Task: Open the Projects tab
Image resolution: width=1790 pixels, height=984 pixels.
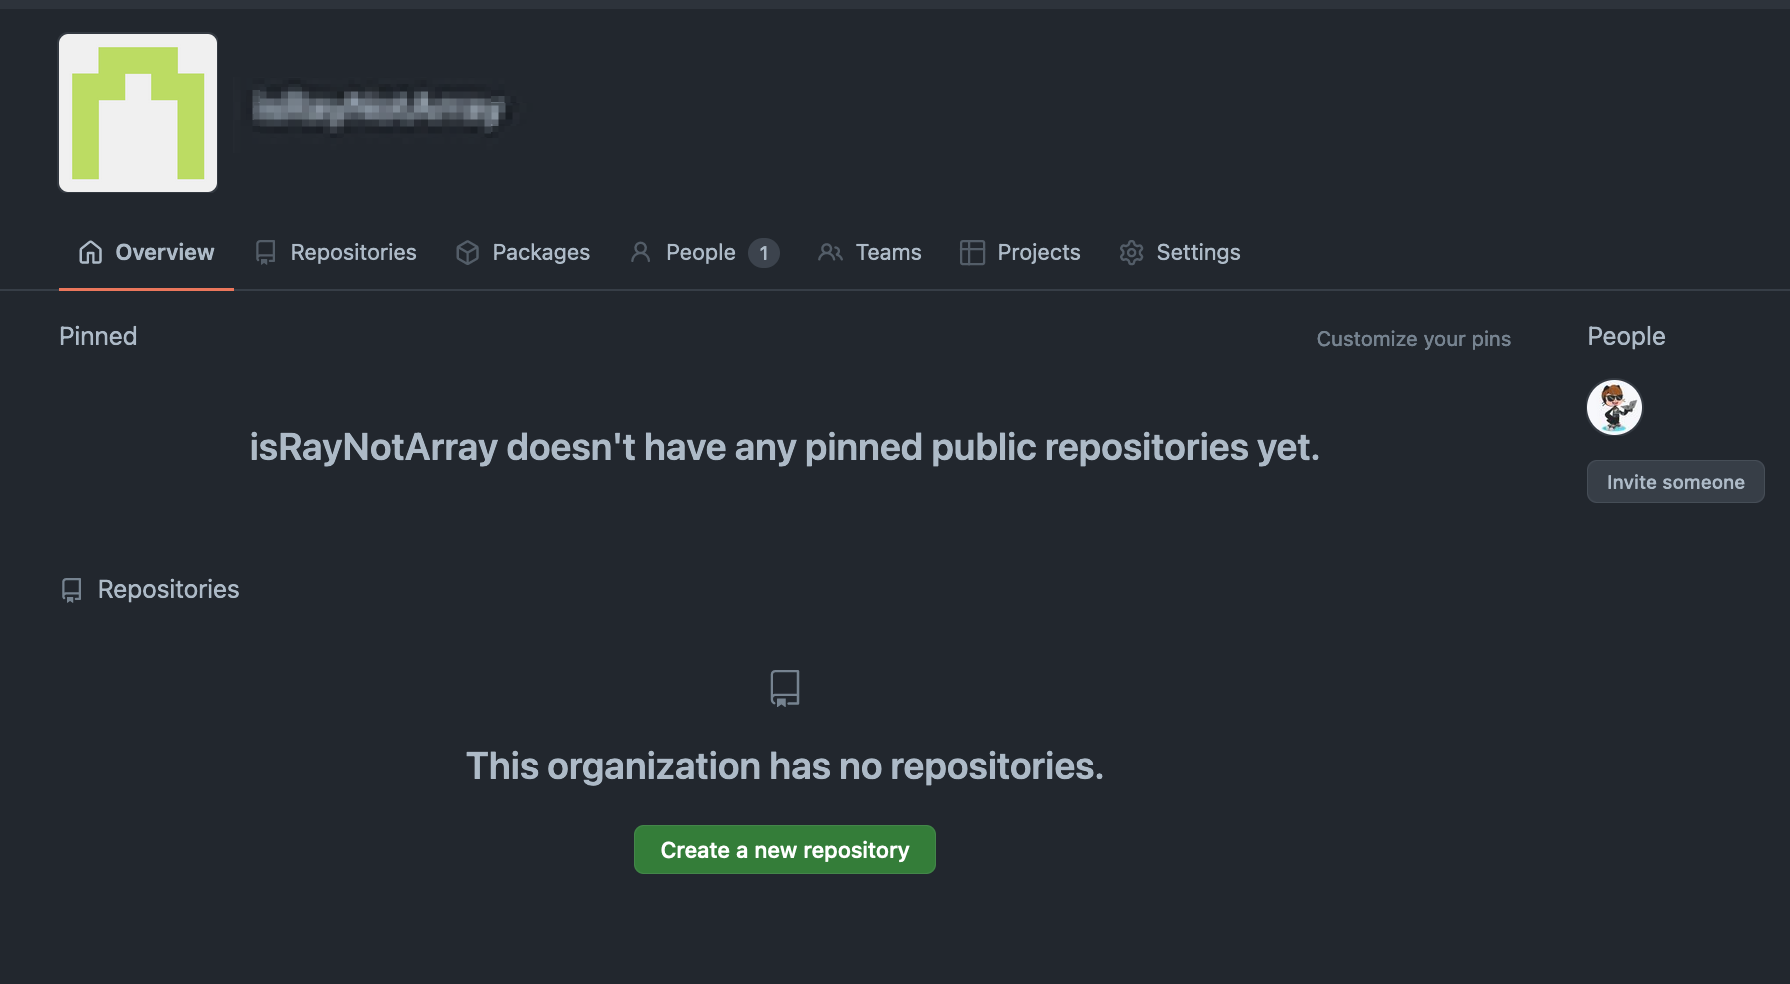Action: coord(1038,253)
